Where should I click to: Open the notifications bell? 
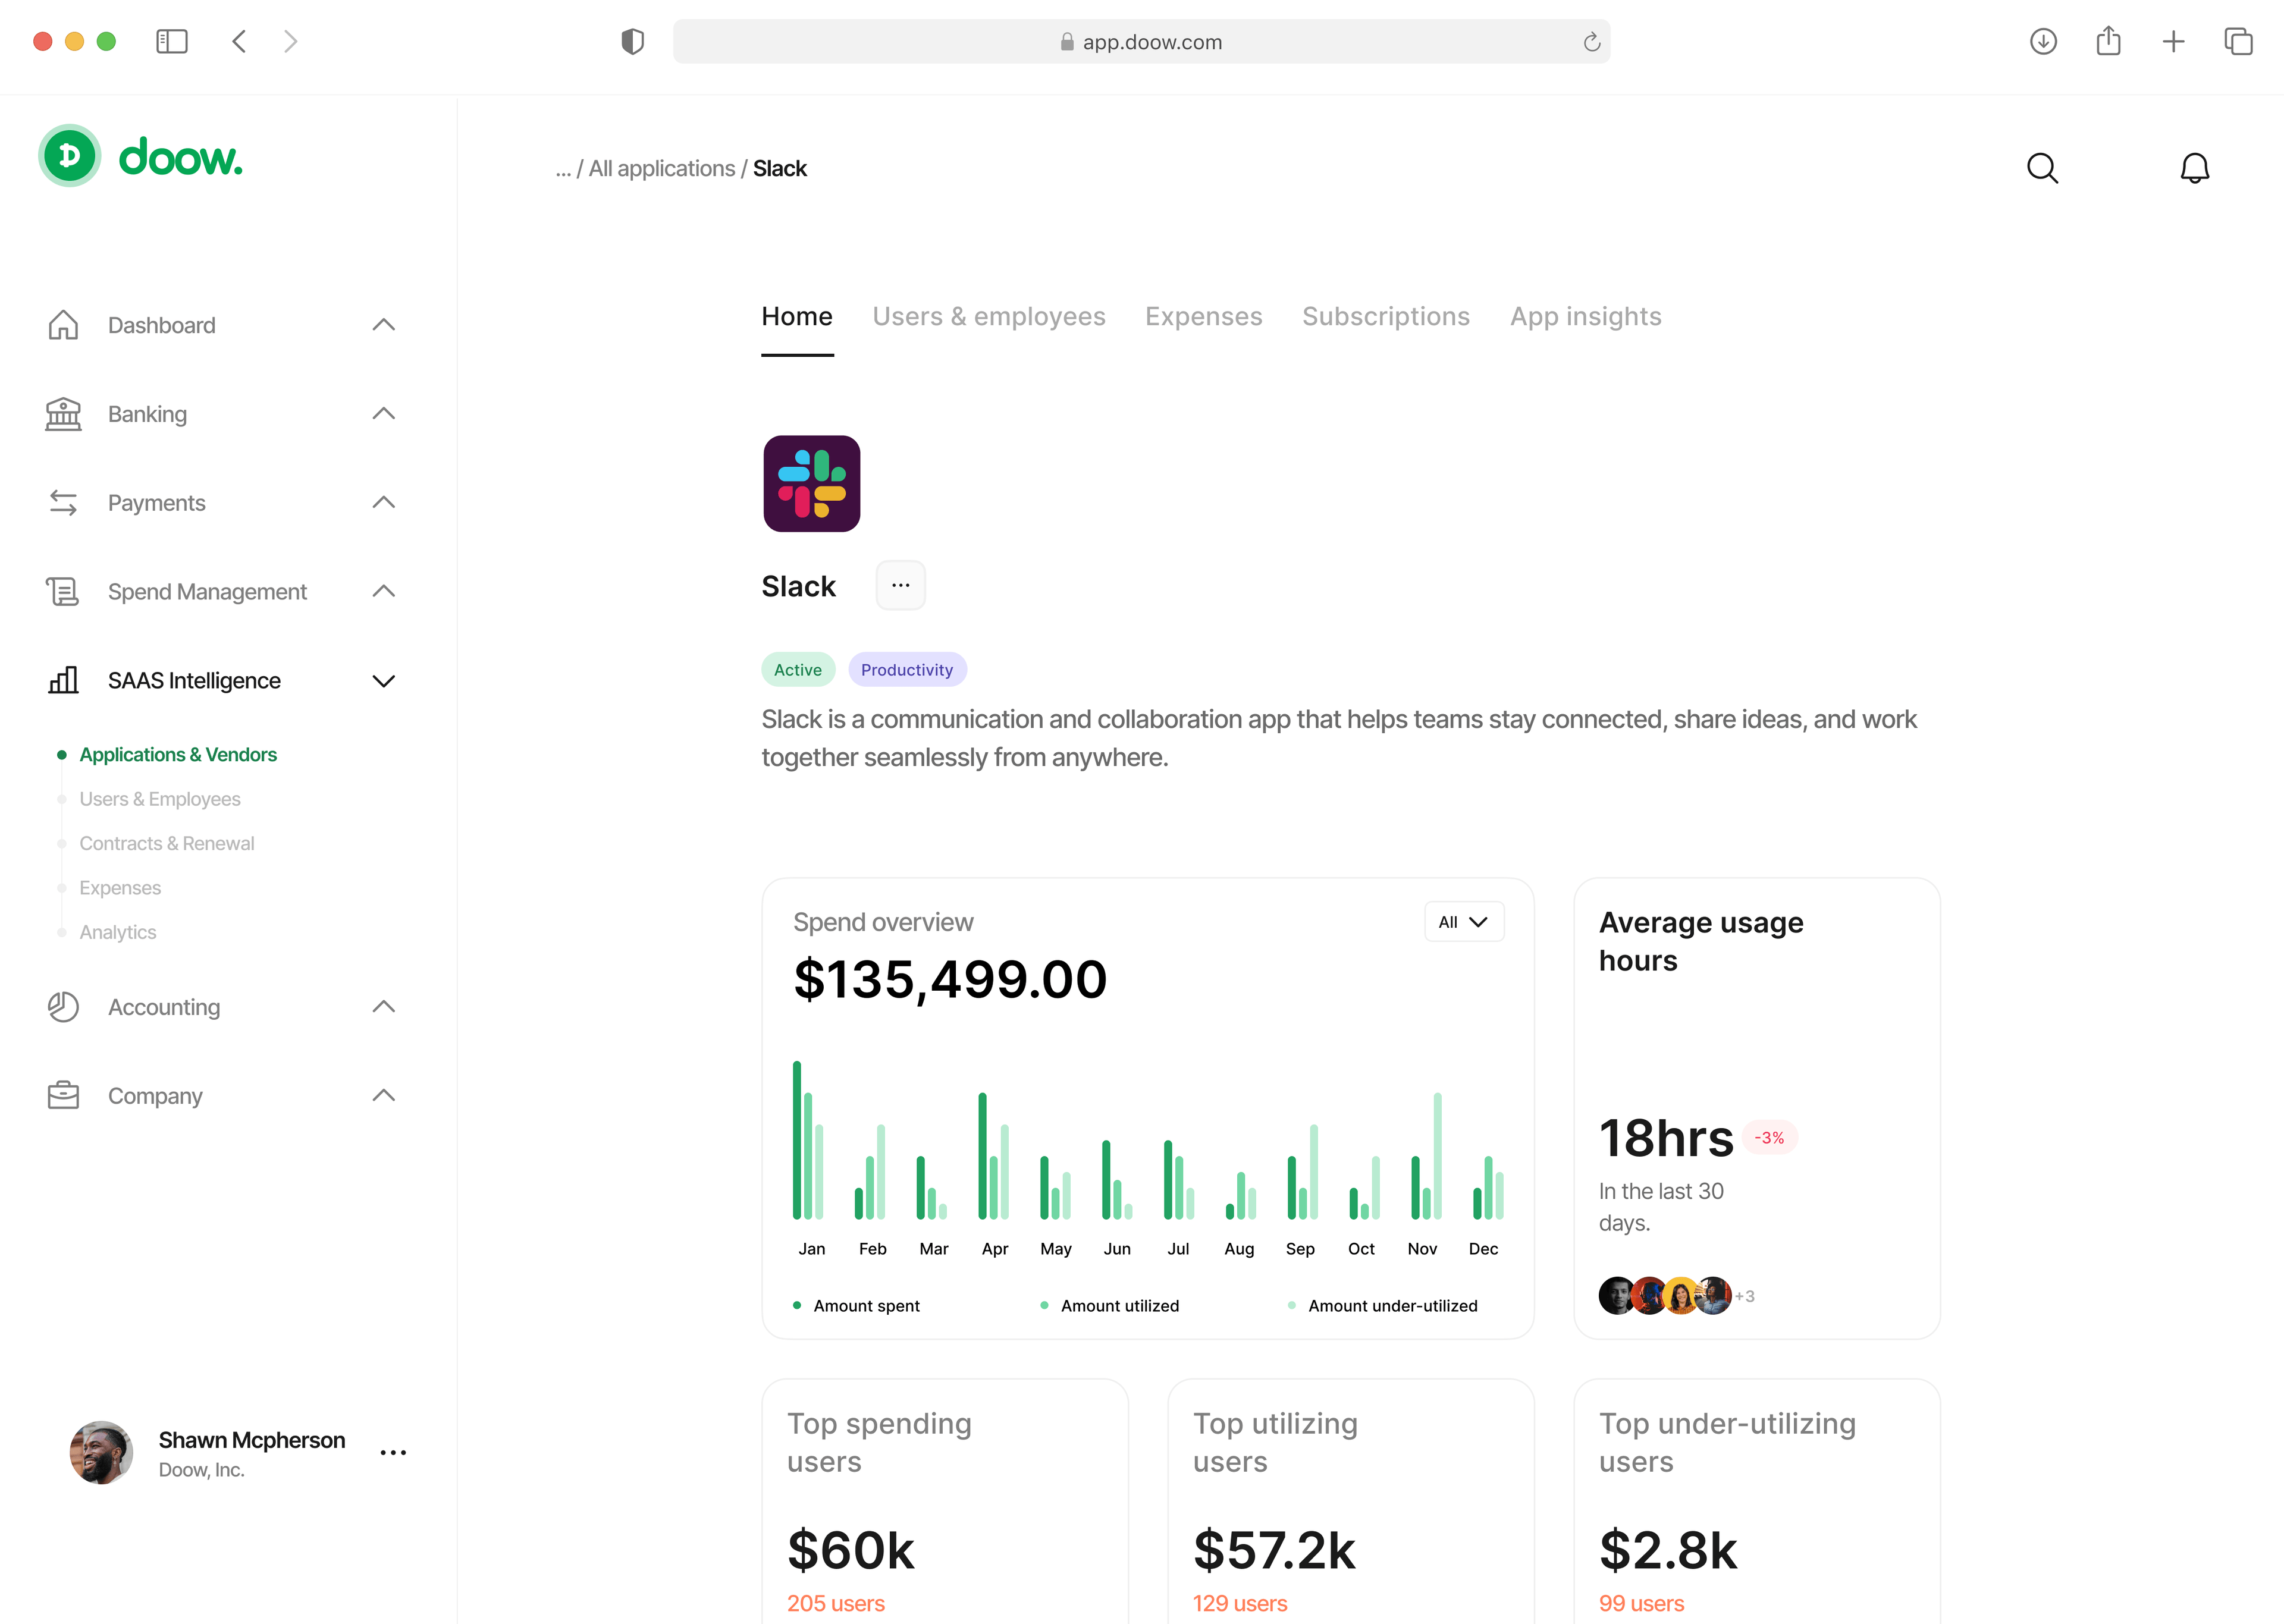point(2194,168)
